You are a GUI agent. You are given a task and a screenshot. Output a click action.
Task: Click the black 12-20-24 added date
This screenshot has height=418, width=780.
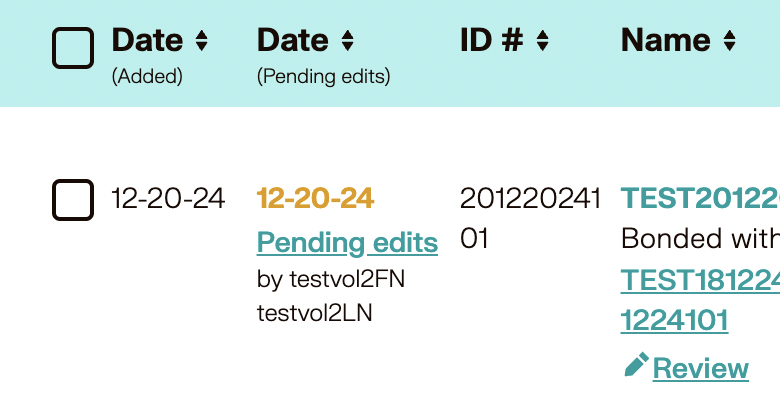pos(168,198)
